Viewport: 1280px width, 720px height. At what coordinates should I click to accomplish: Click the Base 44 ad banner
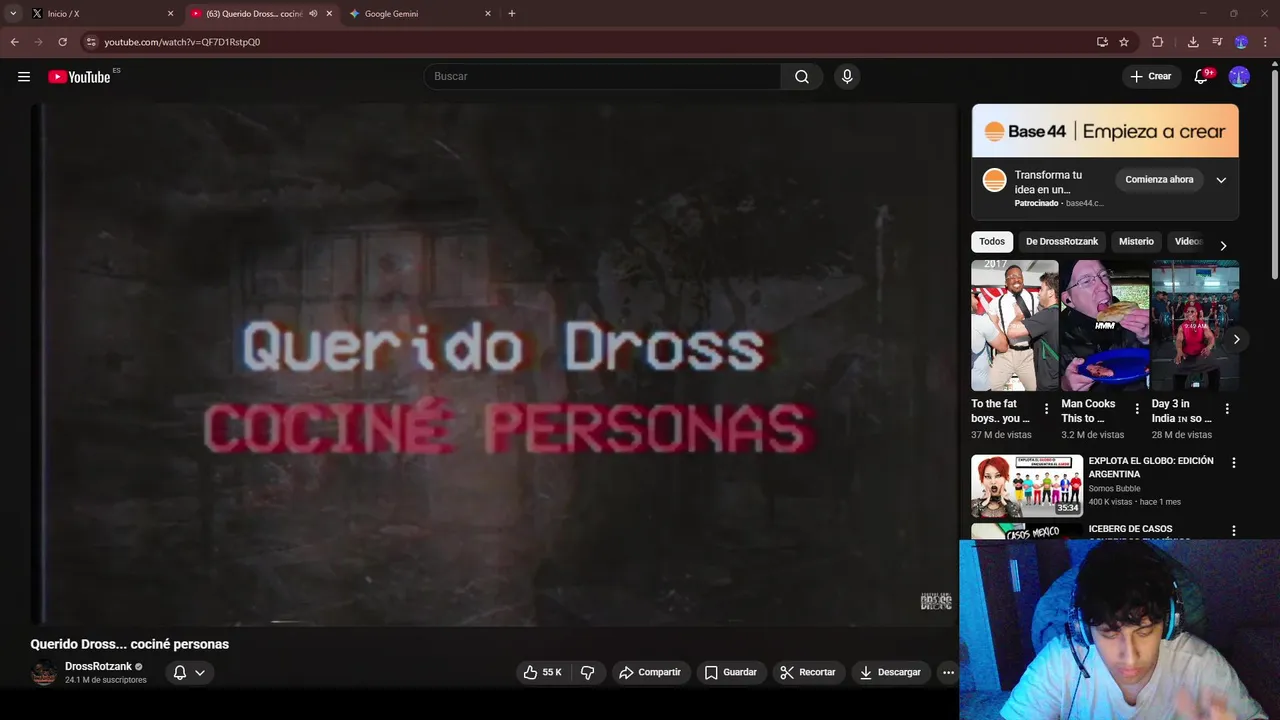click(x=1105, y=131)
